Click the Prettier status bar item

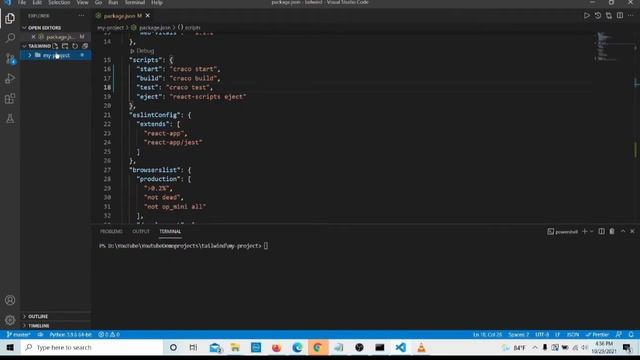point(597,334)
